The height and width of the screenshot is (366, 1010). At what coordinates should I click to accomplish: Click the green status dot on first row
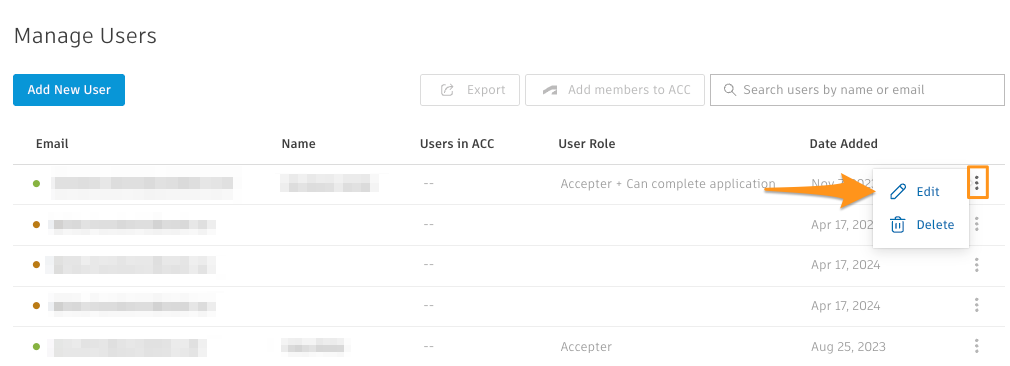point(36,184)
